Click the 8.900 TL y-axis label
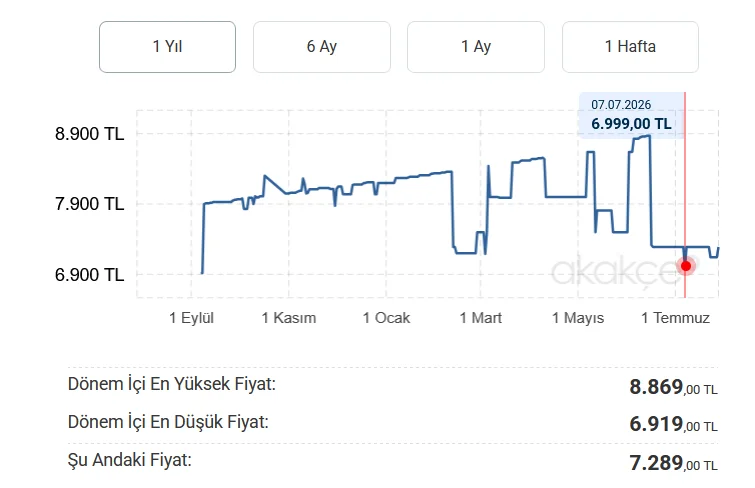 tap(90, 133)
